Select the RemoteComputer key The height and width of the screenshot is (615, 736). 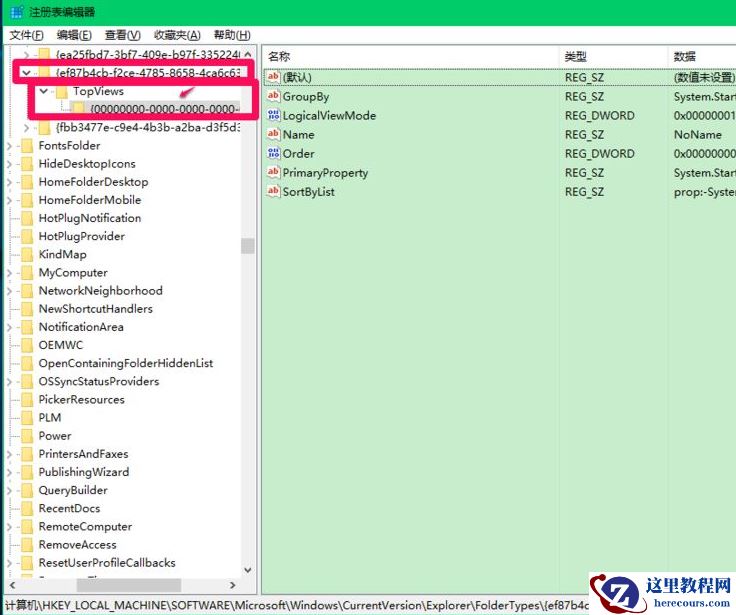[x=85, y=527]
